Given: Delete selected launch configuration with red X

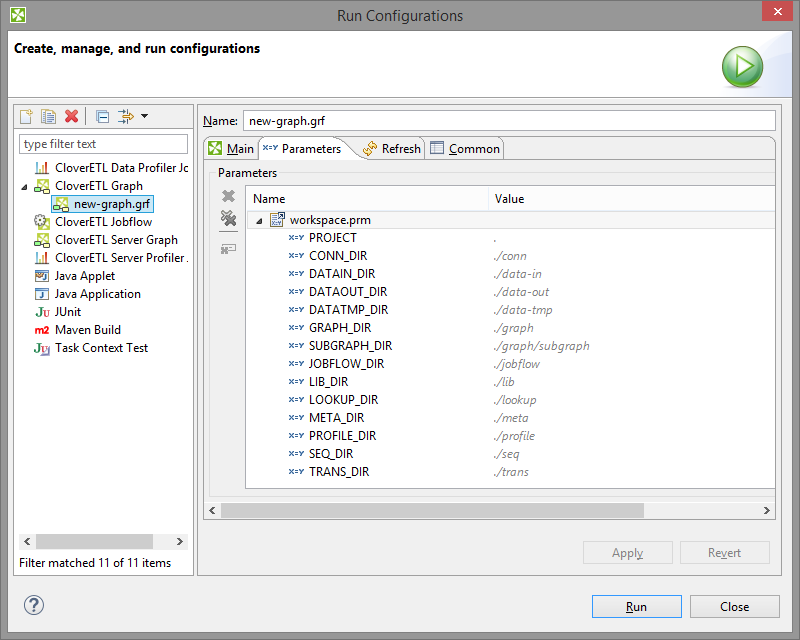Looking at the screenshot, I should coord(71,117).
